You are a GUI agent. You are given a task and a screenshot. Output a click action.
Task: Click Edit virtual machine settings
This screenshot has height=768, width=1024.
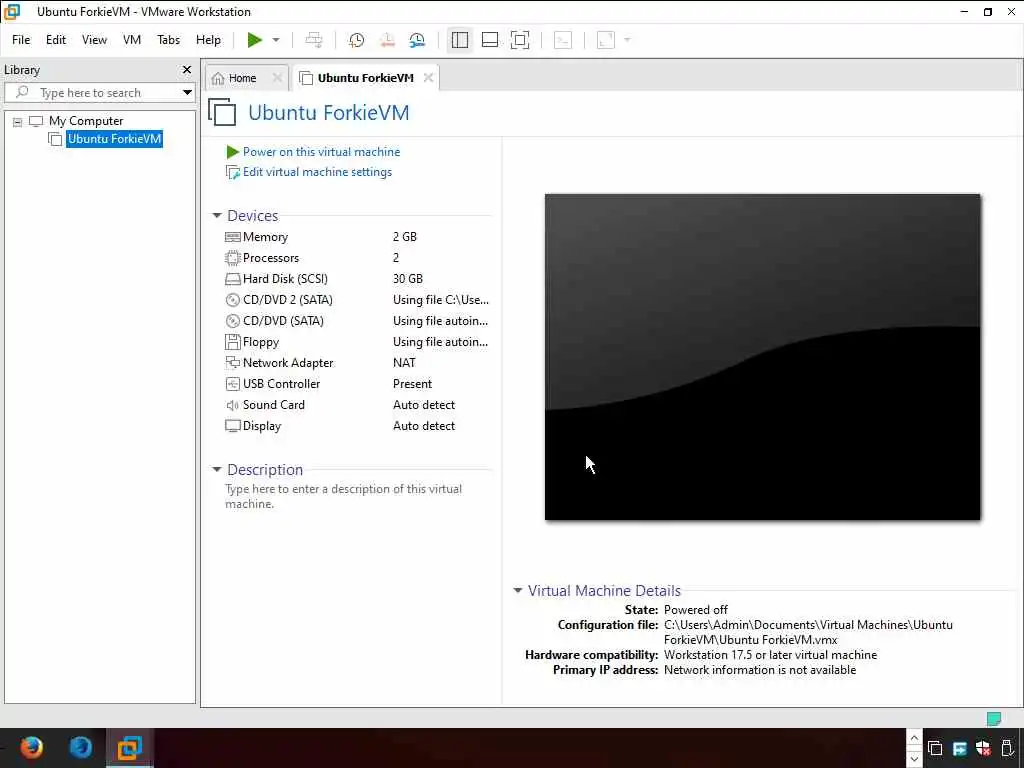(x=317, y=172)
